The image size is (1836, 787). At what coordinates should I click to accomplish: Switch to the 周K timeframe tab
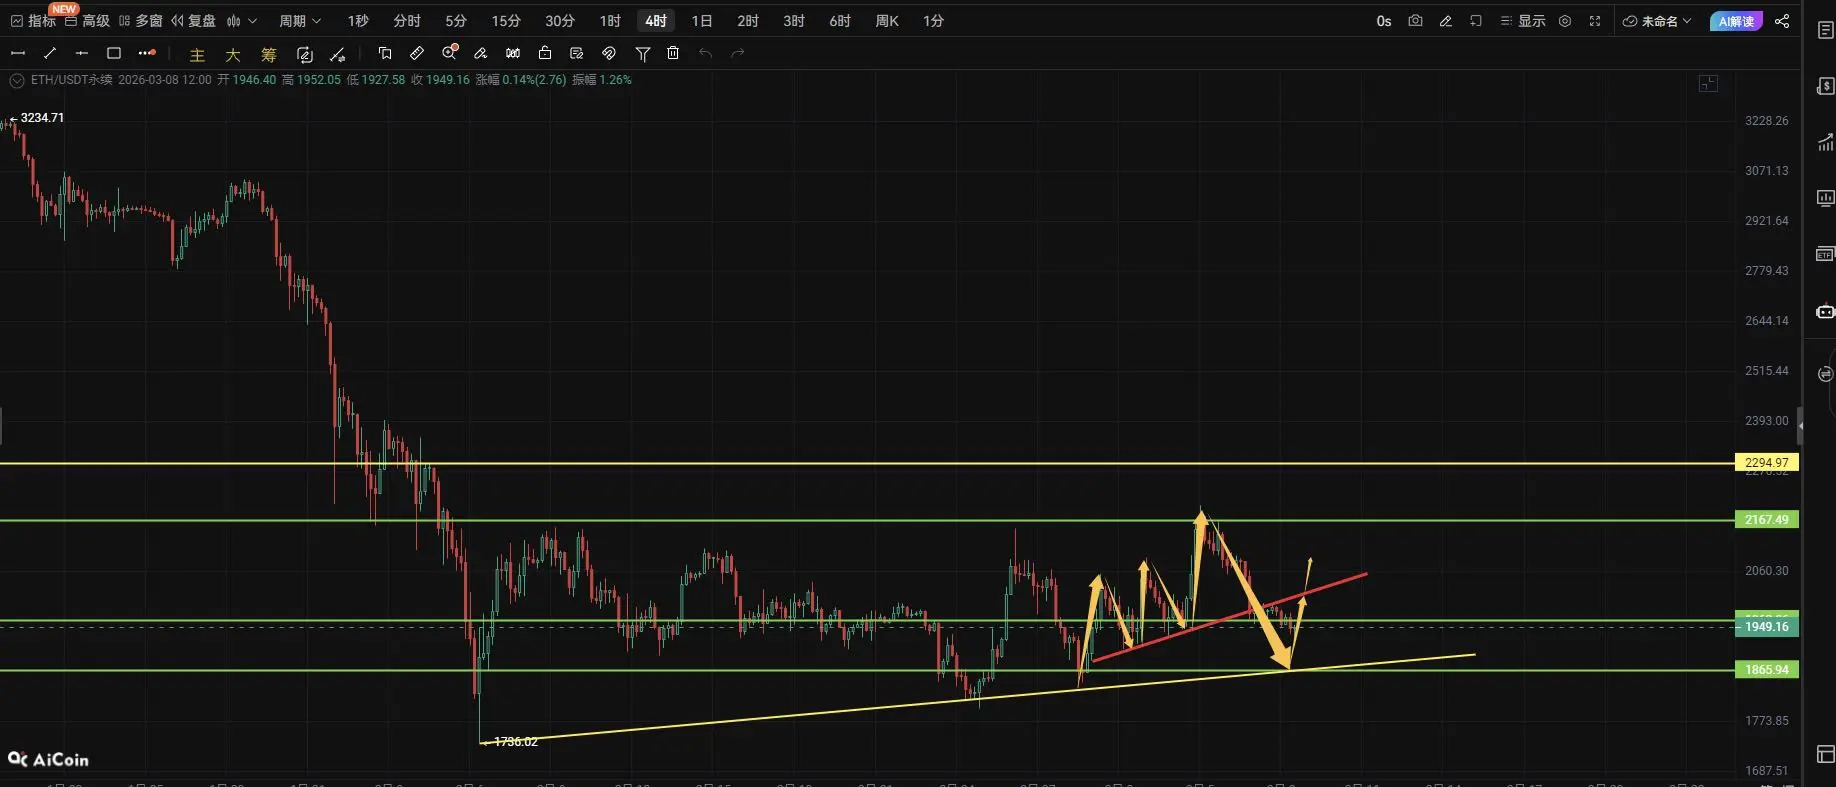(x=887, y=21)
